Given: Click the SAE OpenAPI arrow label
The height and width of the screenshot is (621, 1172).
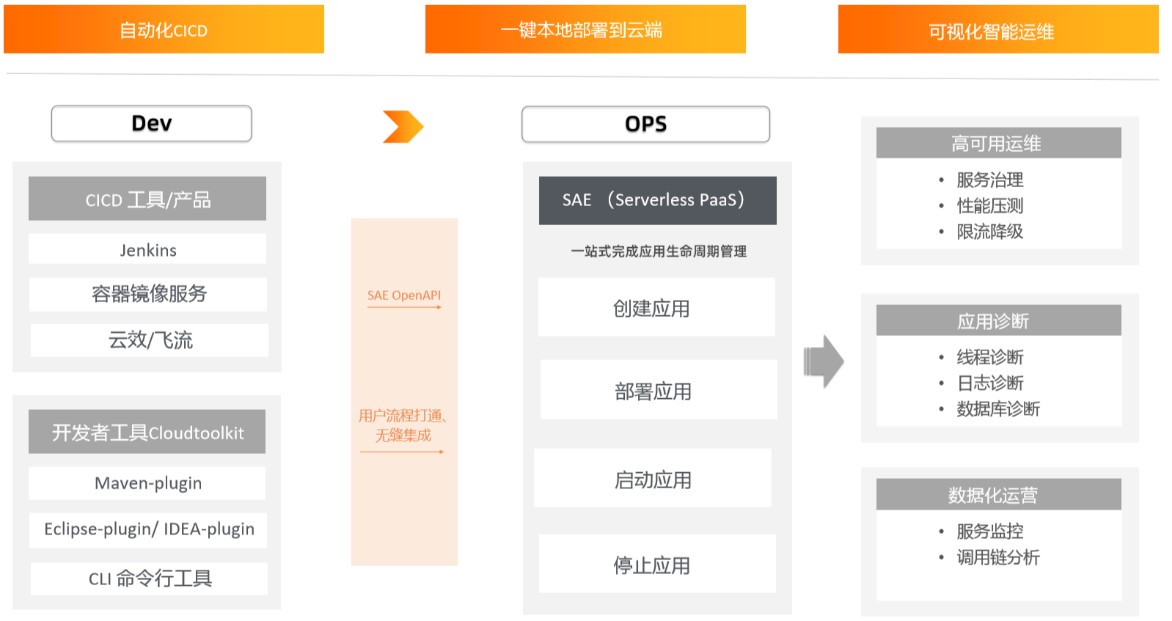Looking at the screenshot, I should [403, 297].
